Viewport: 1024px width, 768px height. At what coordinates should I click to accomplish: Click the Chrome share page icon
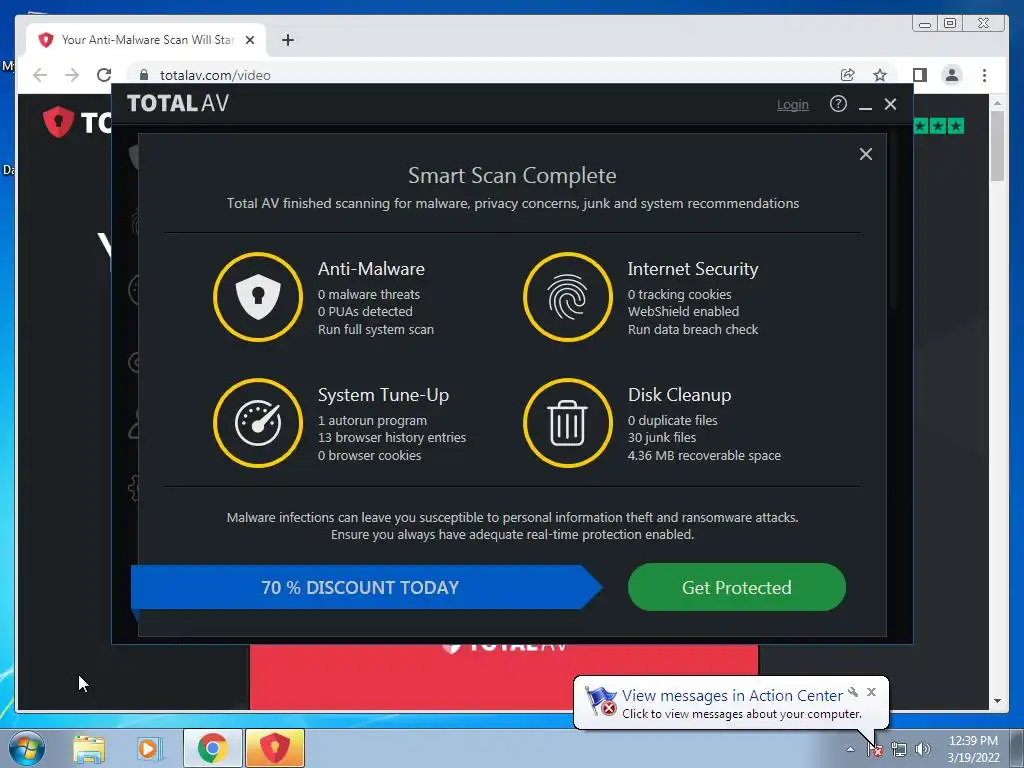pos(848,75)
